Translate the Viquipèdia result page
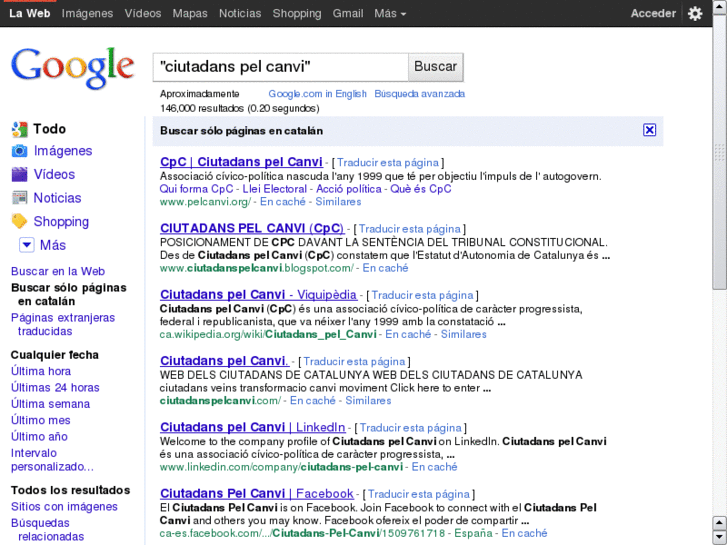 point(422,295)
